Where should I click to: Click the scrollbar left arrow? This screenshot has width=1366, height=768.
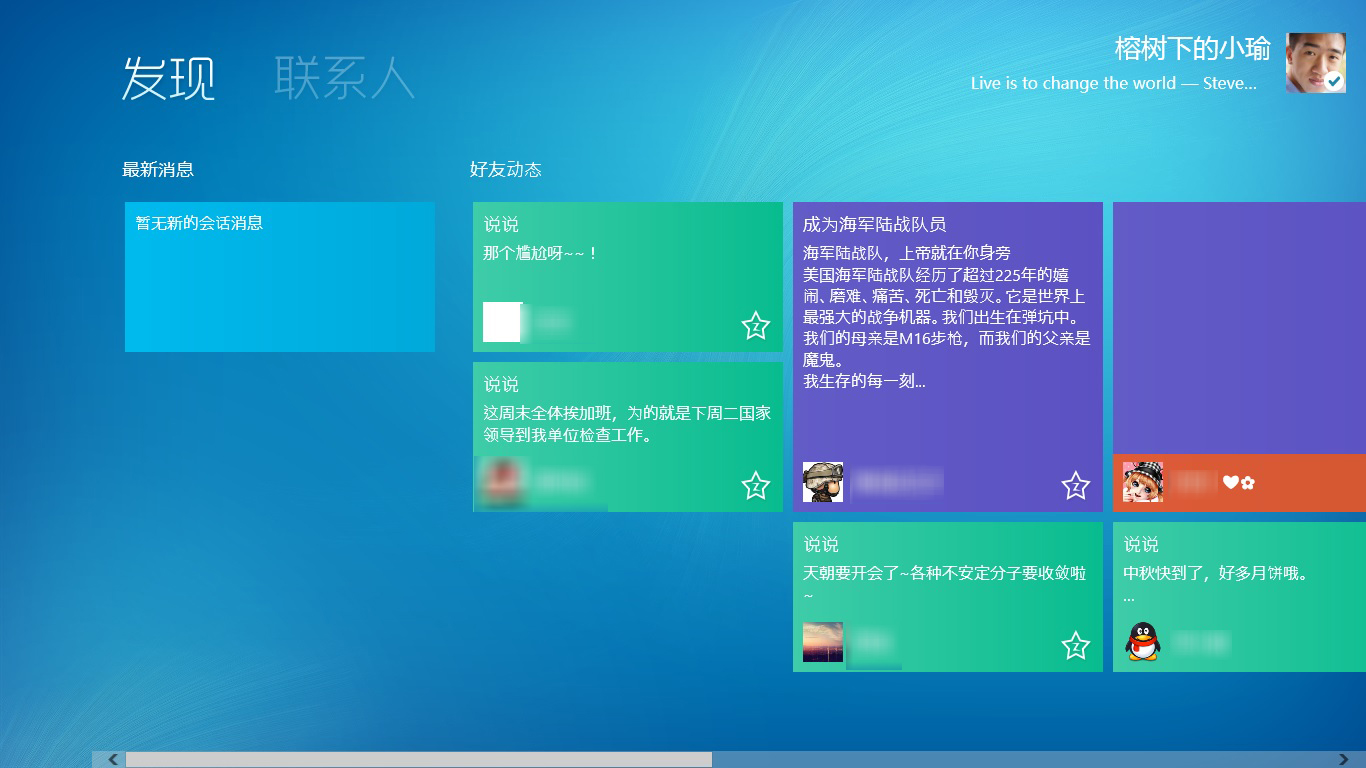(113, 760)
